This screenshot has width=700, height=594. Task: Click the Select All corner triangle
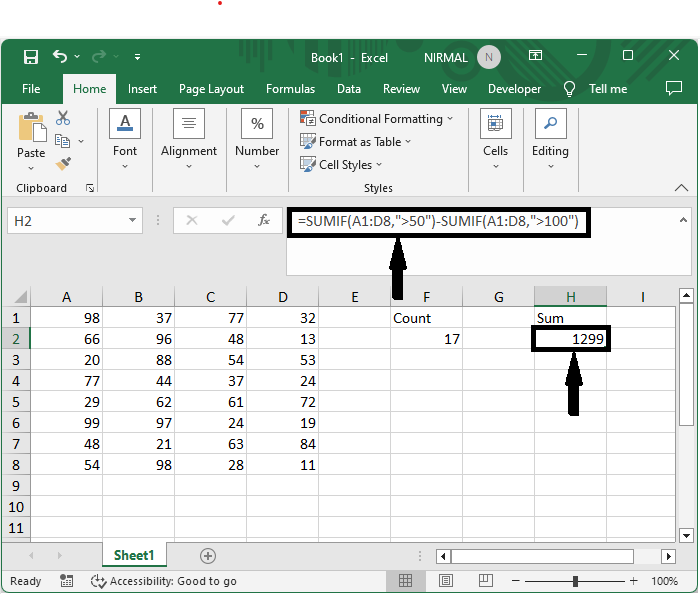coord(20,297)
